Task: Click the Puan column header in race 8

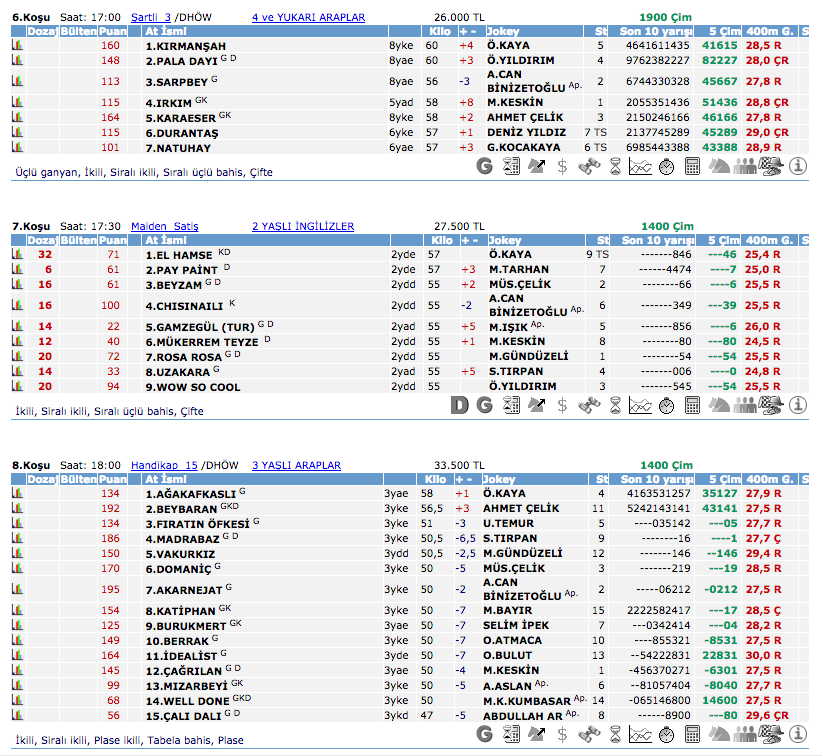Action: (x=112, y=479)
